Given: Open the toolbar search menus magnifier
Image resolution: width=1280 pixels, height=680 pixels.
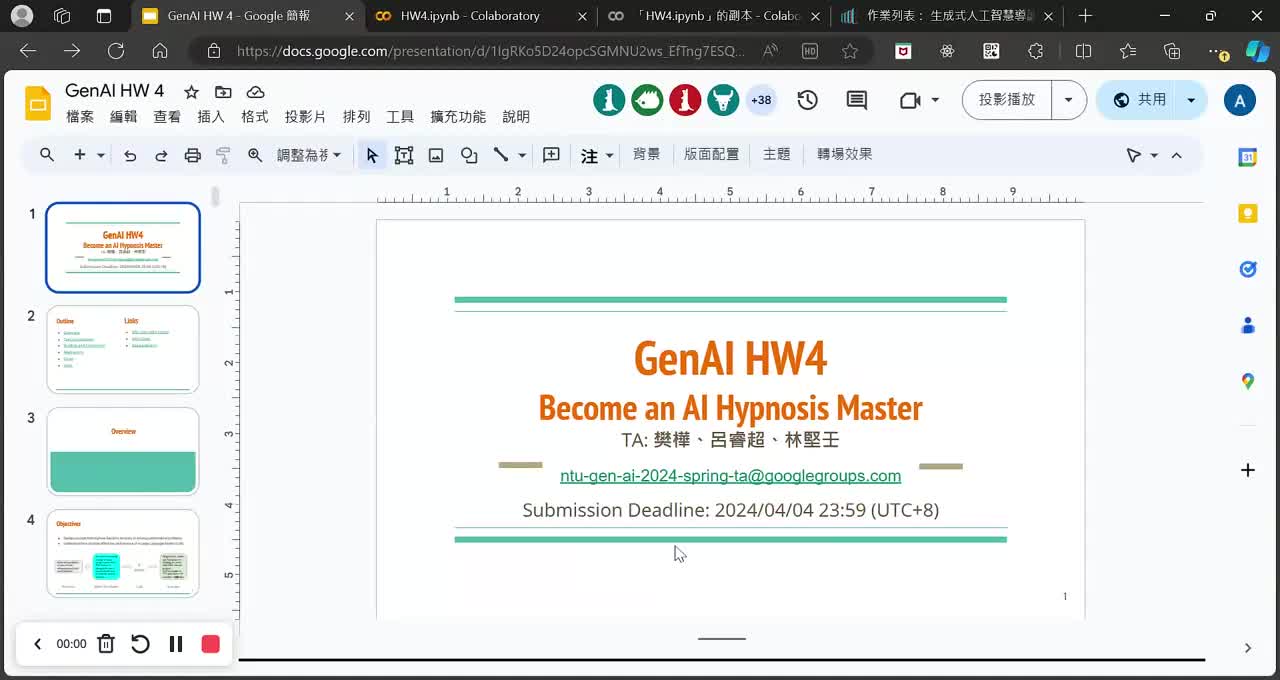Looking at the screenshot, I should (47, 155).
